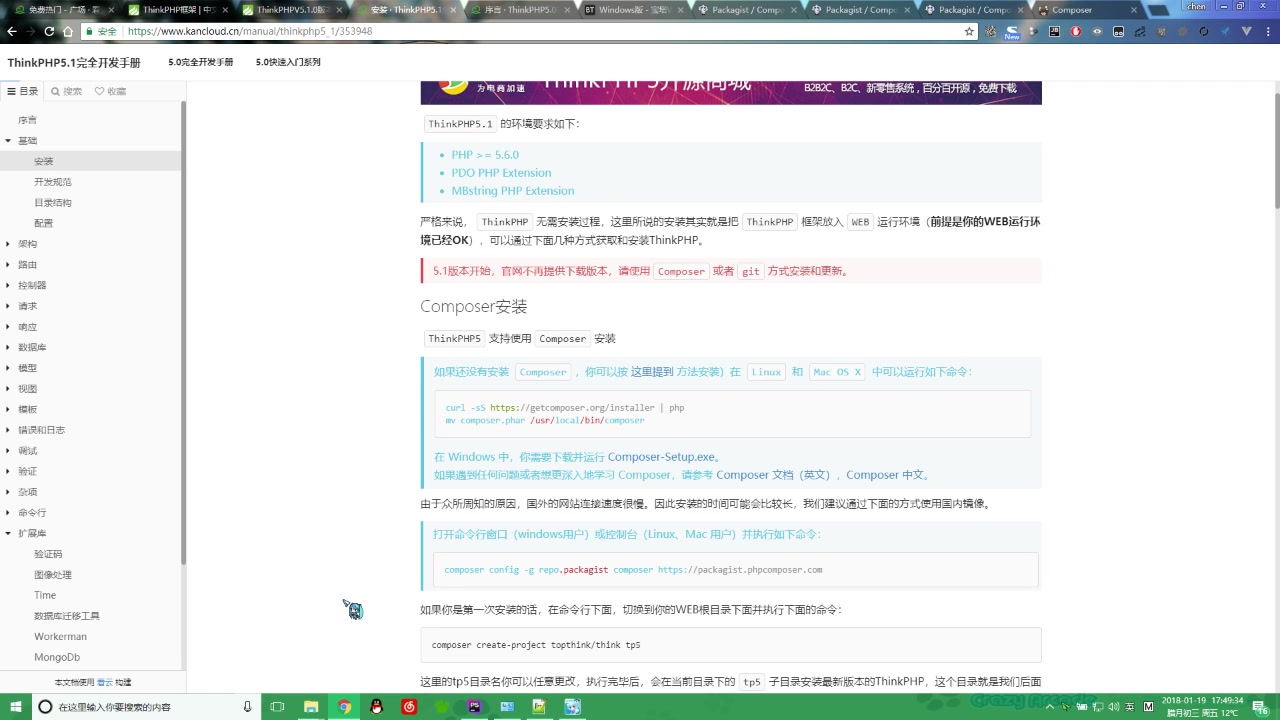Expand the 路由 section
This screenshot has height=720, width=1280.
point(8,265)
